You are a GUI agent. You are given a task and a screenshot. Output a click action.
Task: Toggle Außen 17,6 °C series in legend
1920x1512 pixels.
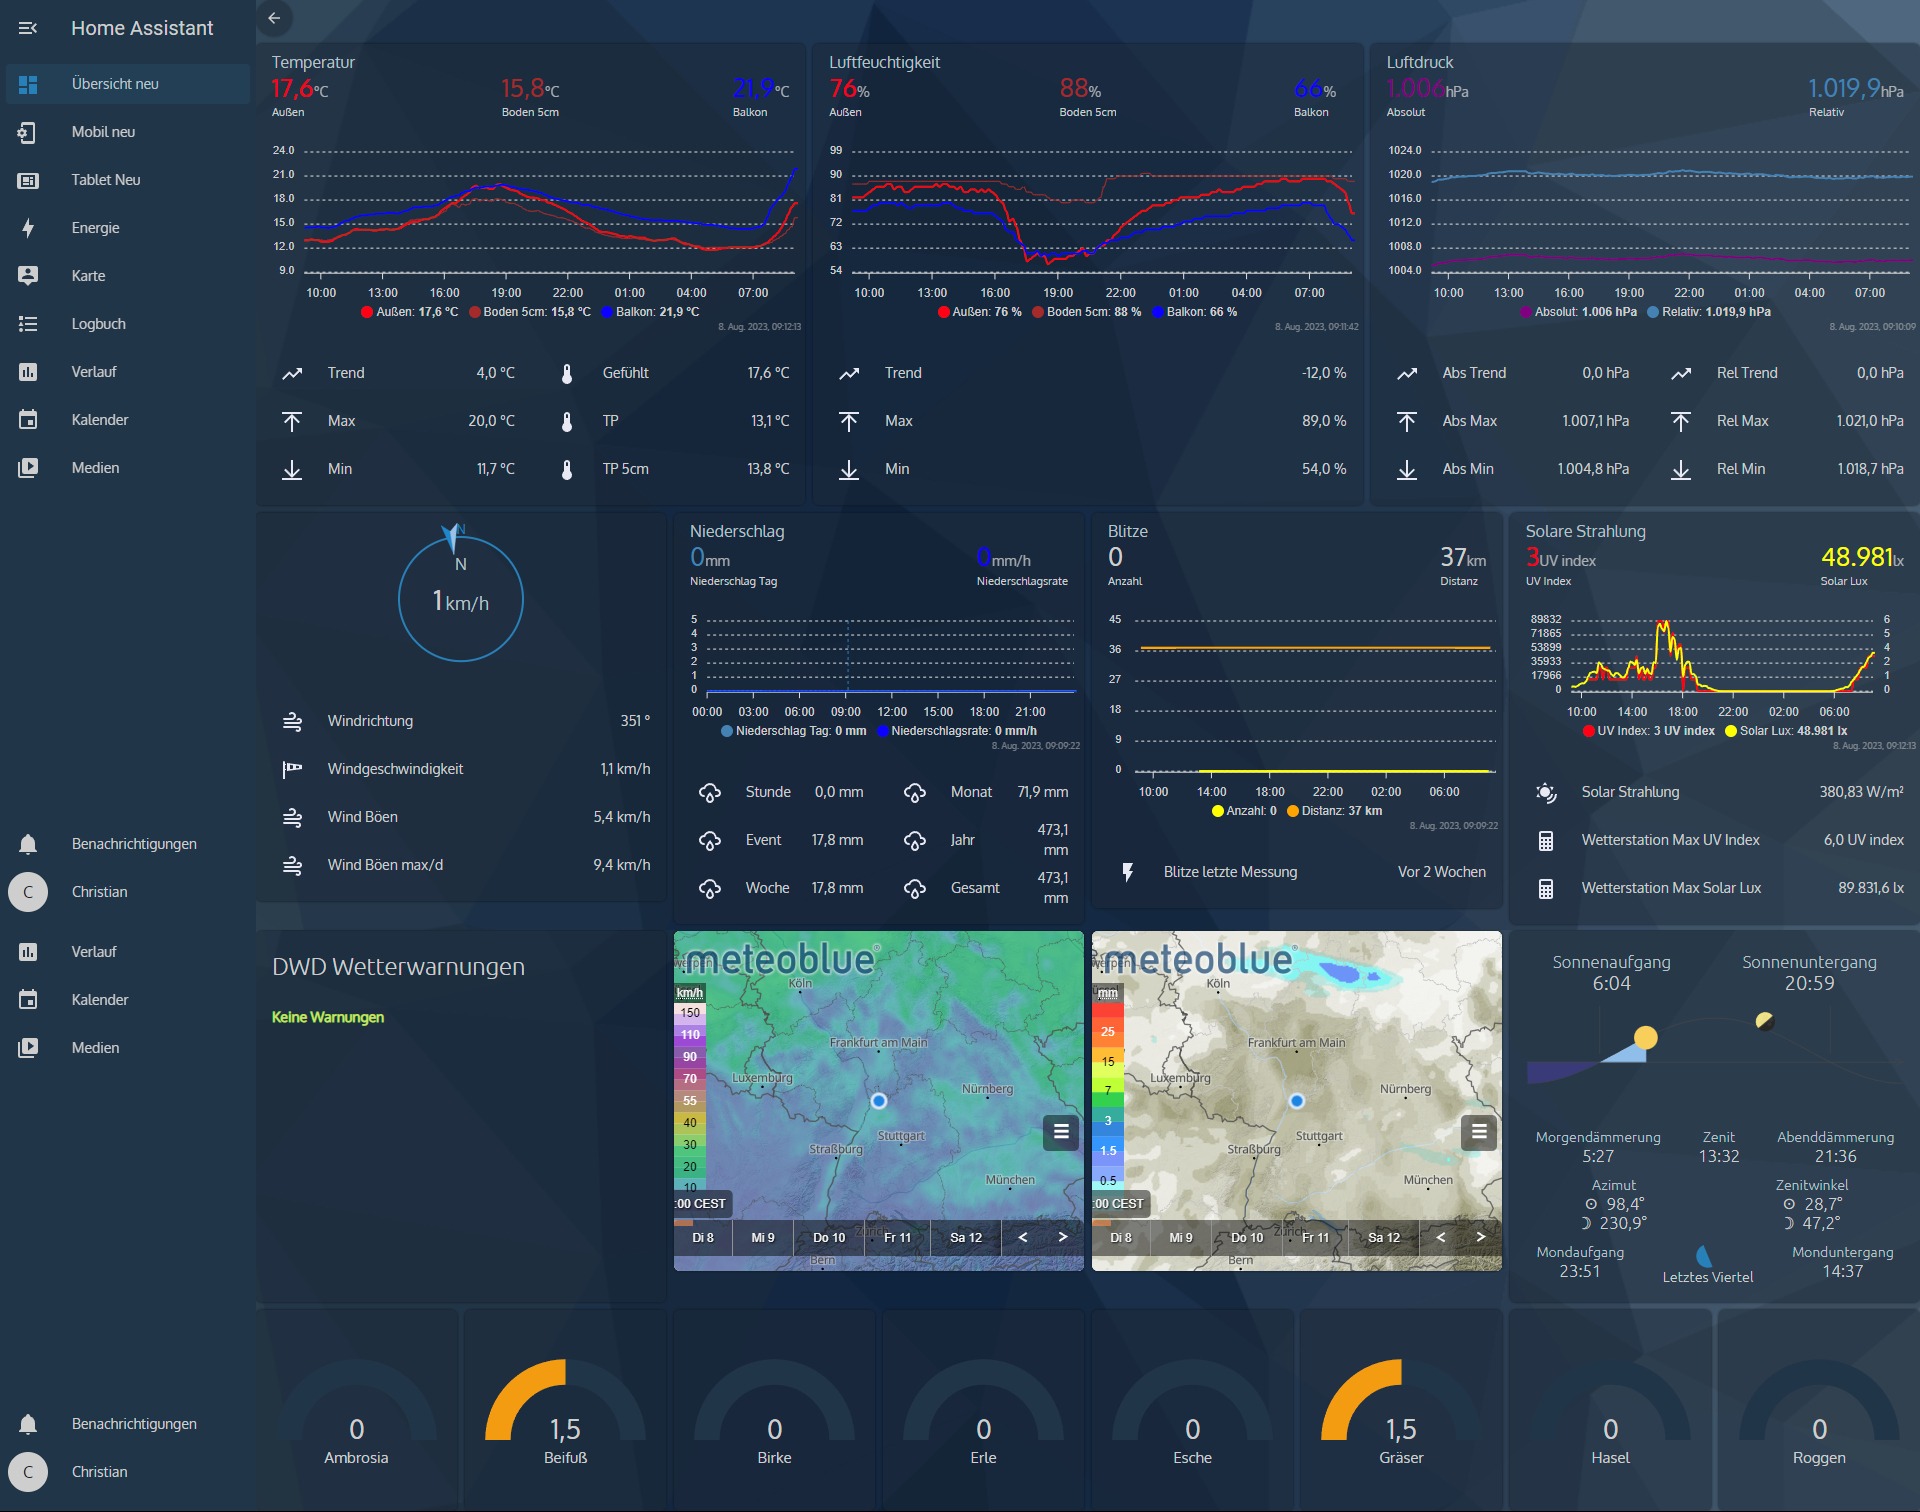pyautogui.click(x=410, y=312)
